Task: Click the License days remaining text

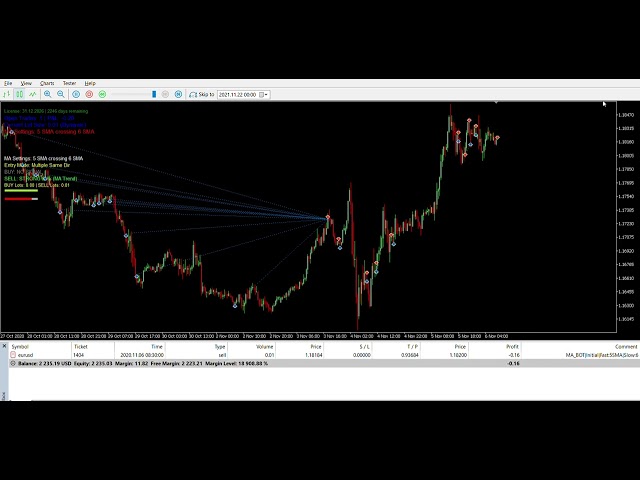Action: click(46, 111)
